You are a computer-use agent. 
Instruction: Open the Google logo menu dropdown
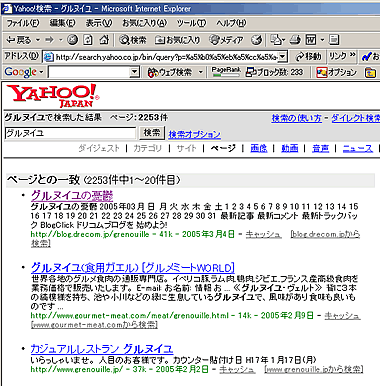41,72
